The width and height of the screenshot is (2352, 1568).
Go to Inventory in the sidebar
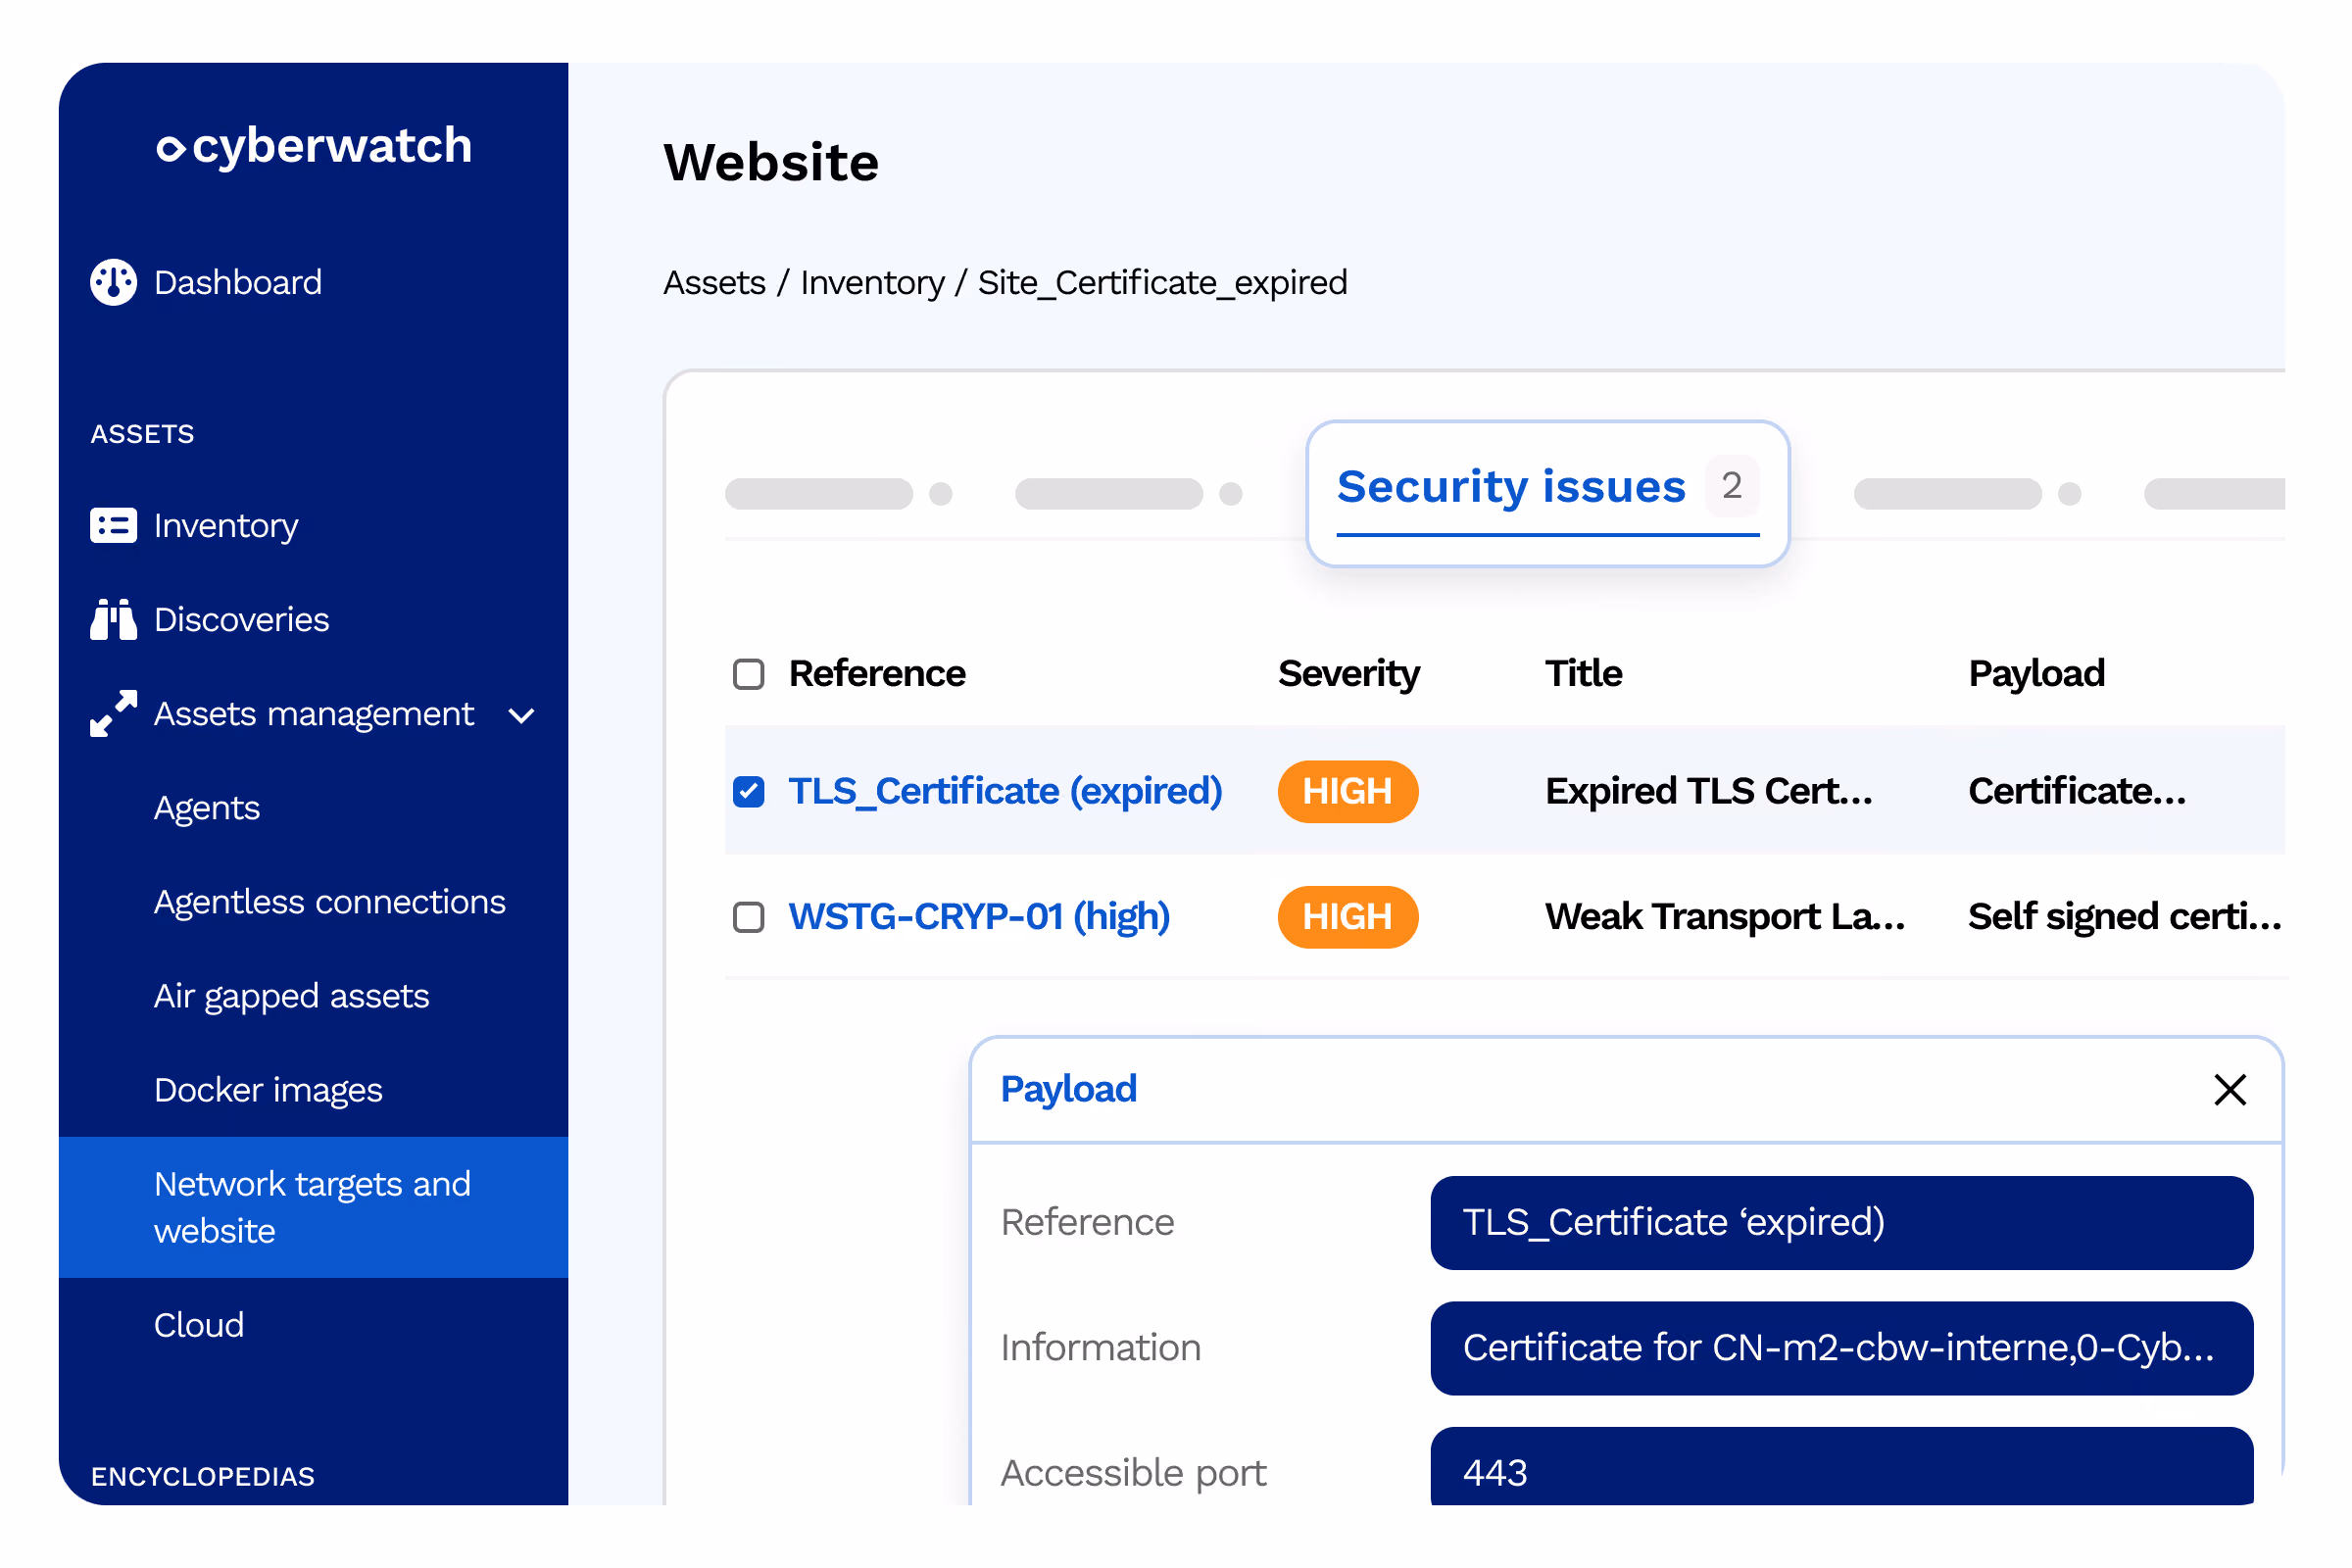226,526
